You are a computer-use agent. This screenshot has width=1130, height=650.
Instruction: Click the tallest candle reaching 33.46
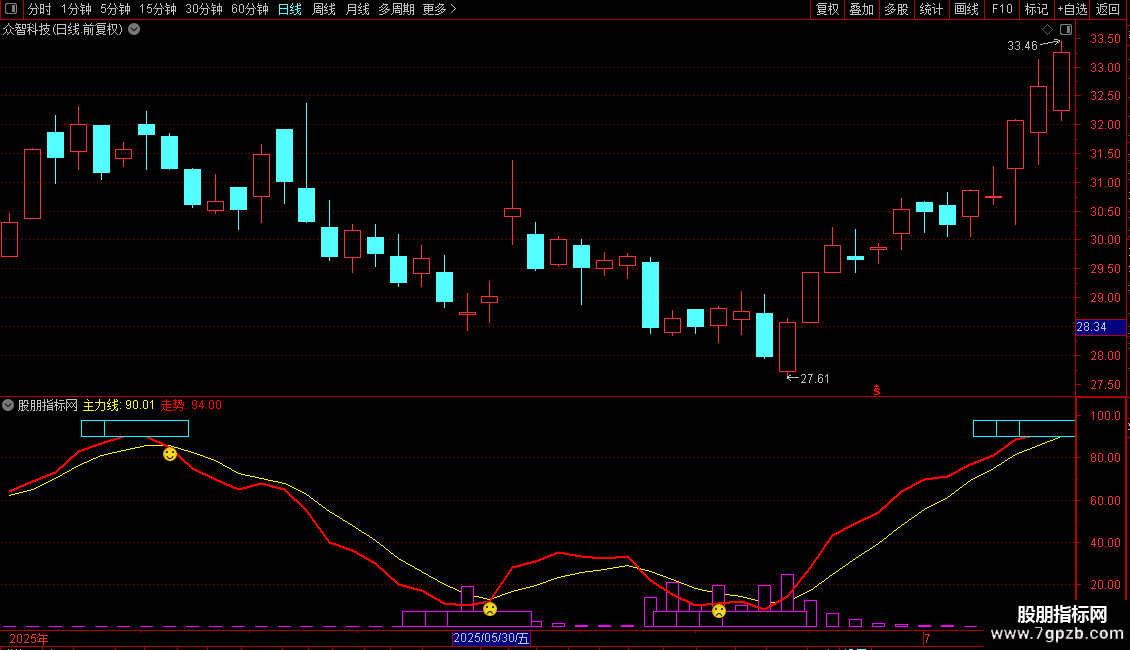pyautogui.click(x=1062, y=81)
